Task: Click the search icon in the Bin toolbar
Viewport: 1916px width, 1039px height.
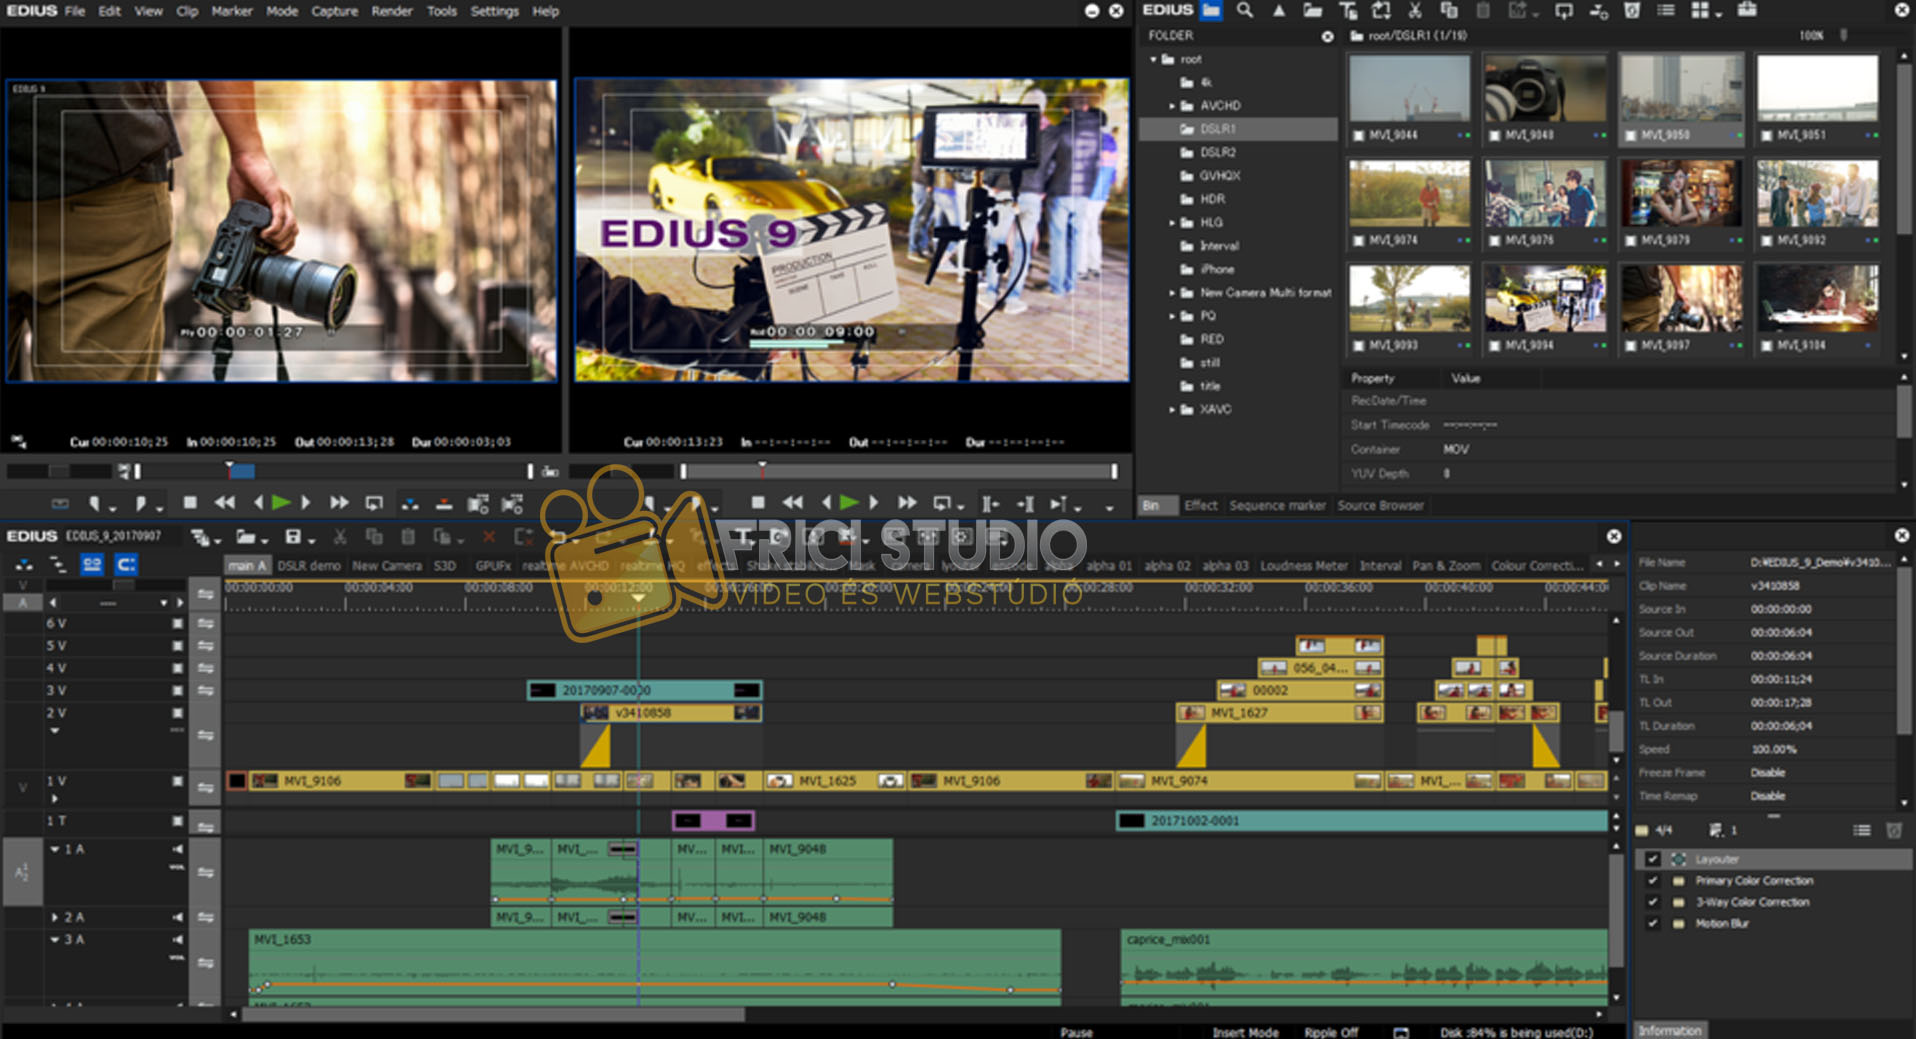Action: click(1244, 10)
